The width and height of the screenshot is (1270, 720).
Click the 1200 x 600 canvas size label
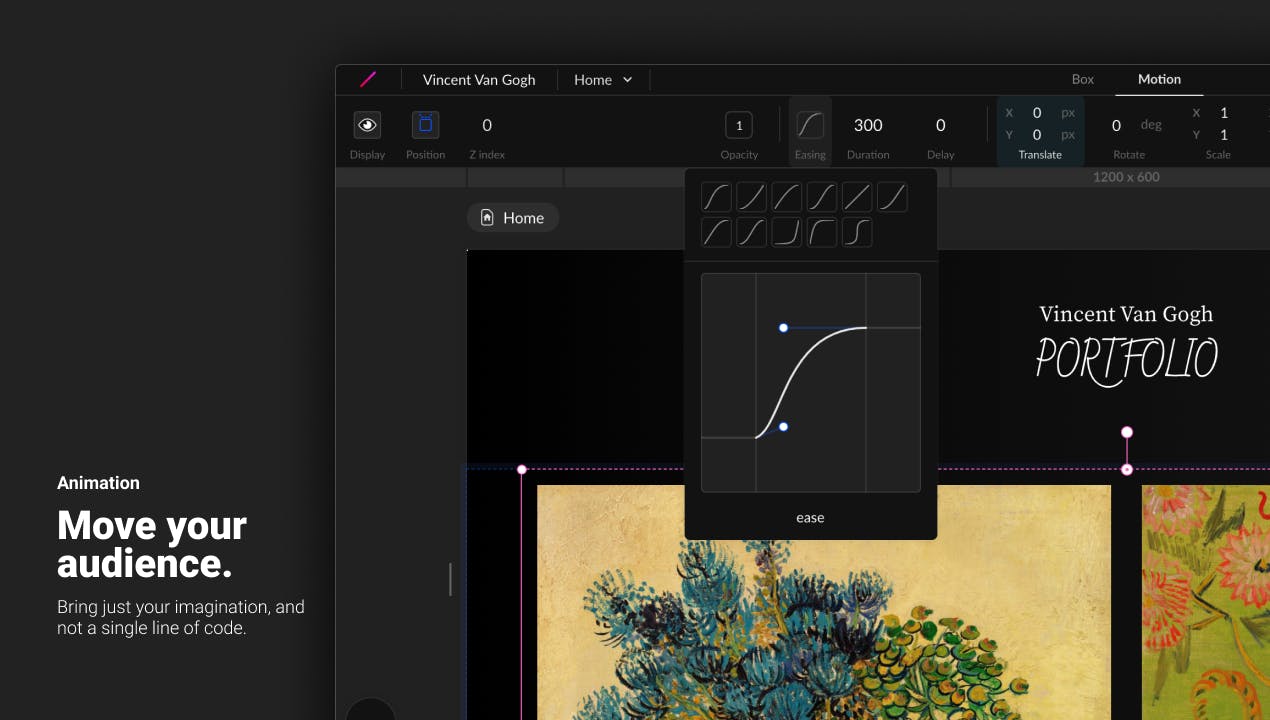(1125, 177)
